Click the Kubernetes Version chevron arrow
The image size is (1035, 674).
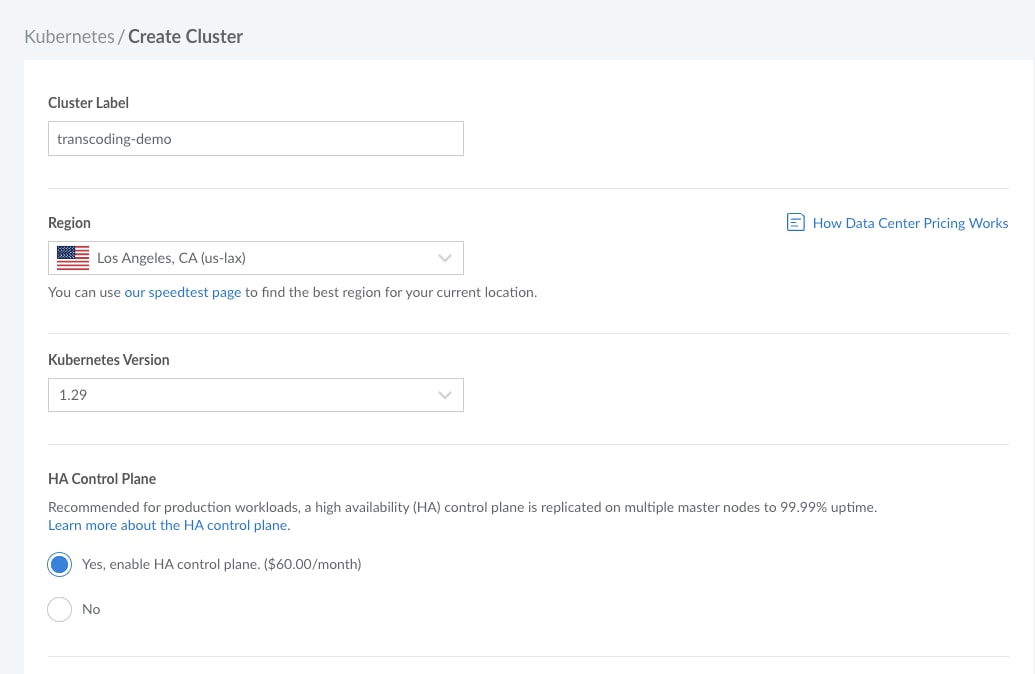[x=445, y=395]
